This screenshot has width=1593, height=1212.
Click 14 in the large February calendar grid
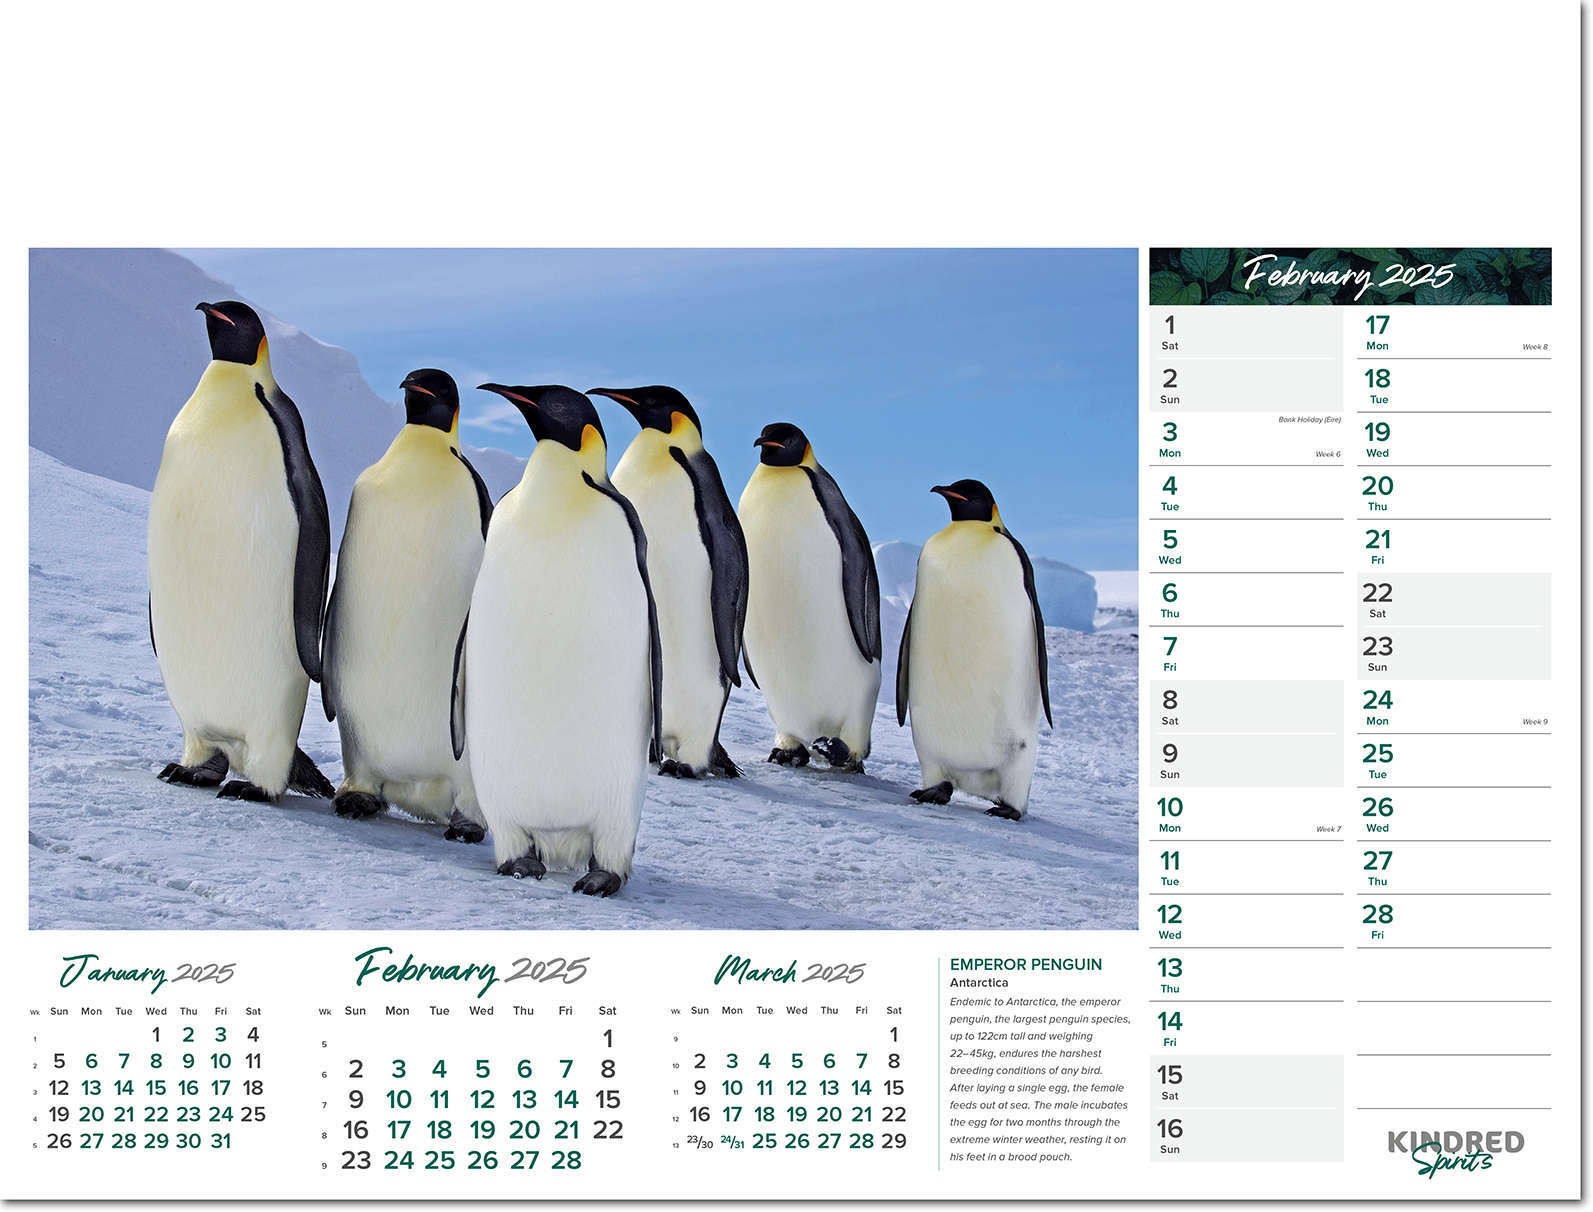click(x=566, y=1100)
